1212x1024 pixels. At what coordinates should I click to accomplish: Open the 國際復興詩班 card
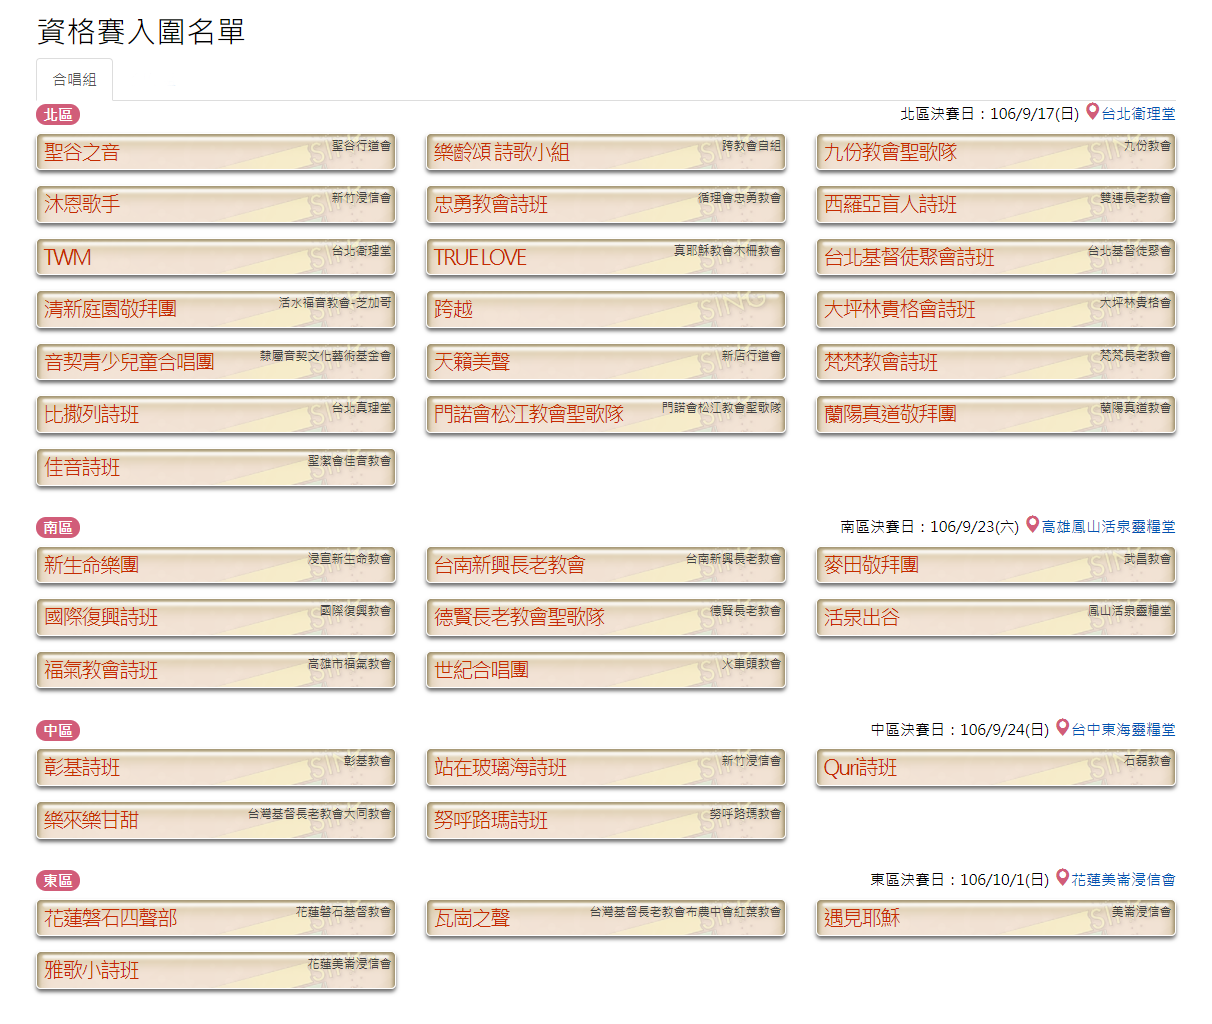click(216, 618)
